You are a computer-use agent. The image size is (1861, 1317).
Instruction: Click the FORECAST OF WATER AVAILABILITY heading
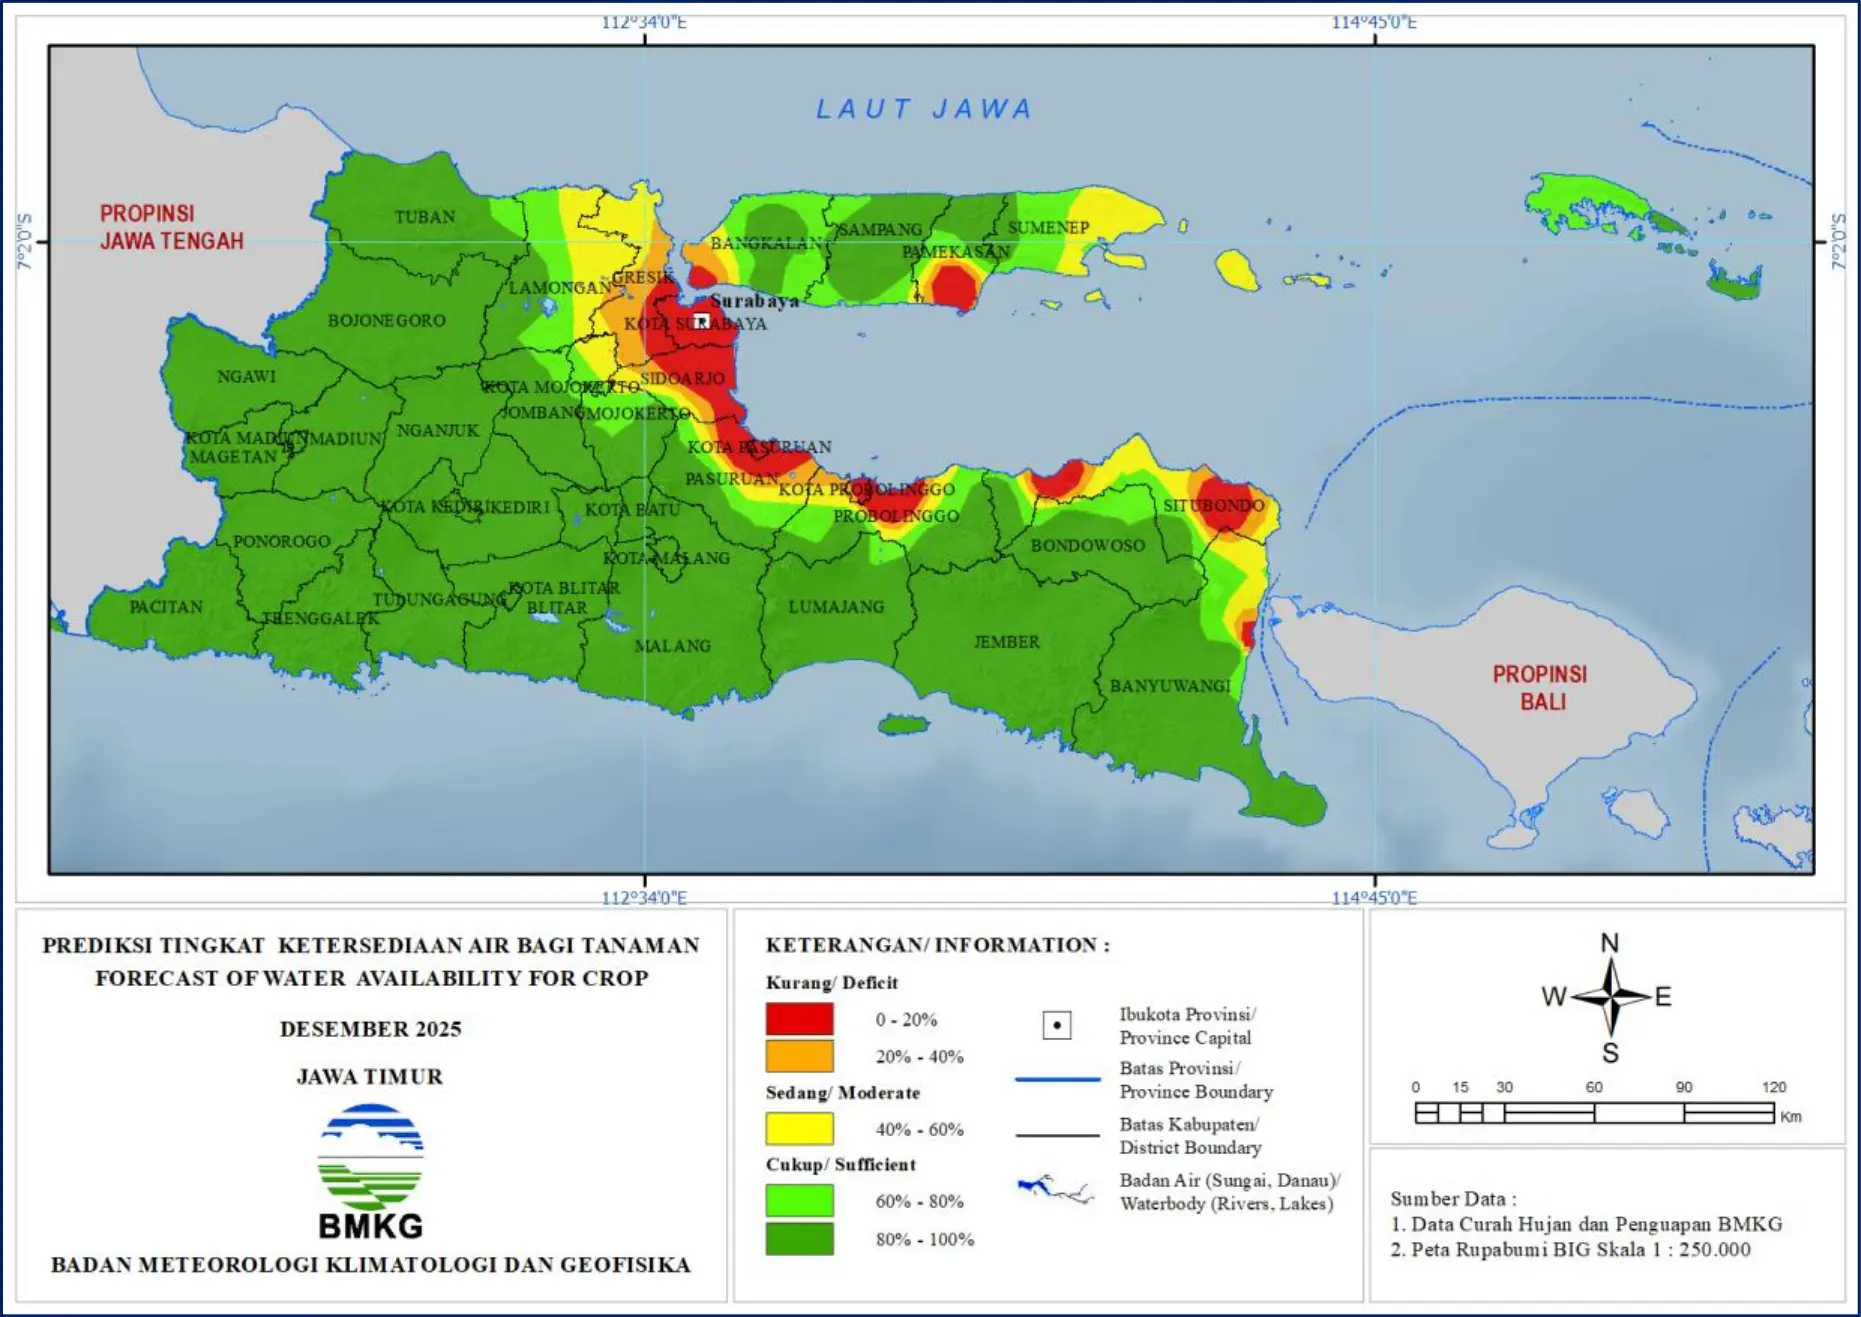click(x=372, y=978)
